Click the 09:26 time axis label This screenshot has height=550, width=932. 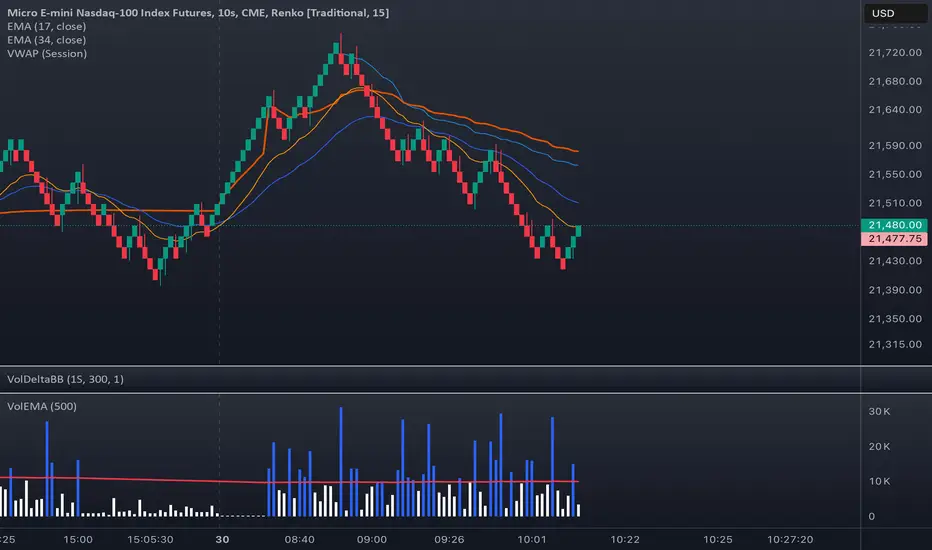pos(449,539)
